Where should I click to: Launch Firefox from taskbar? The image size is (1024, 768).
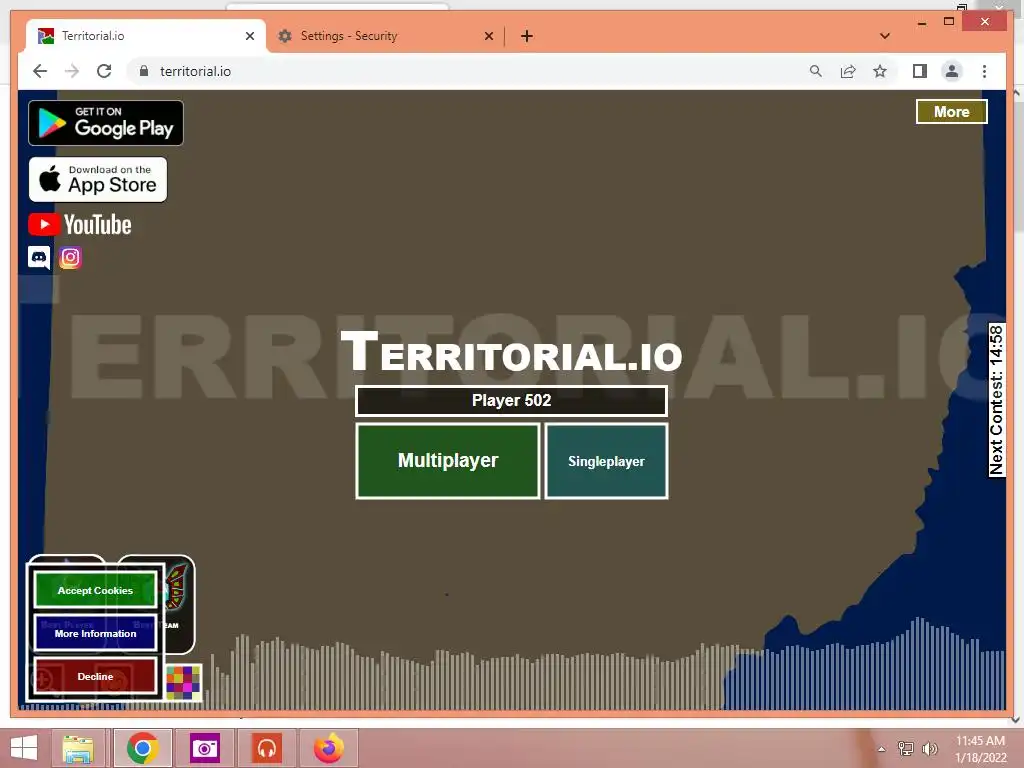(328, 748)
